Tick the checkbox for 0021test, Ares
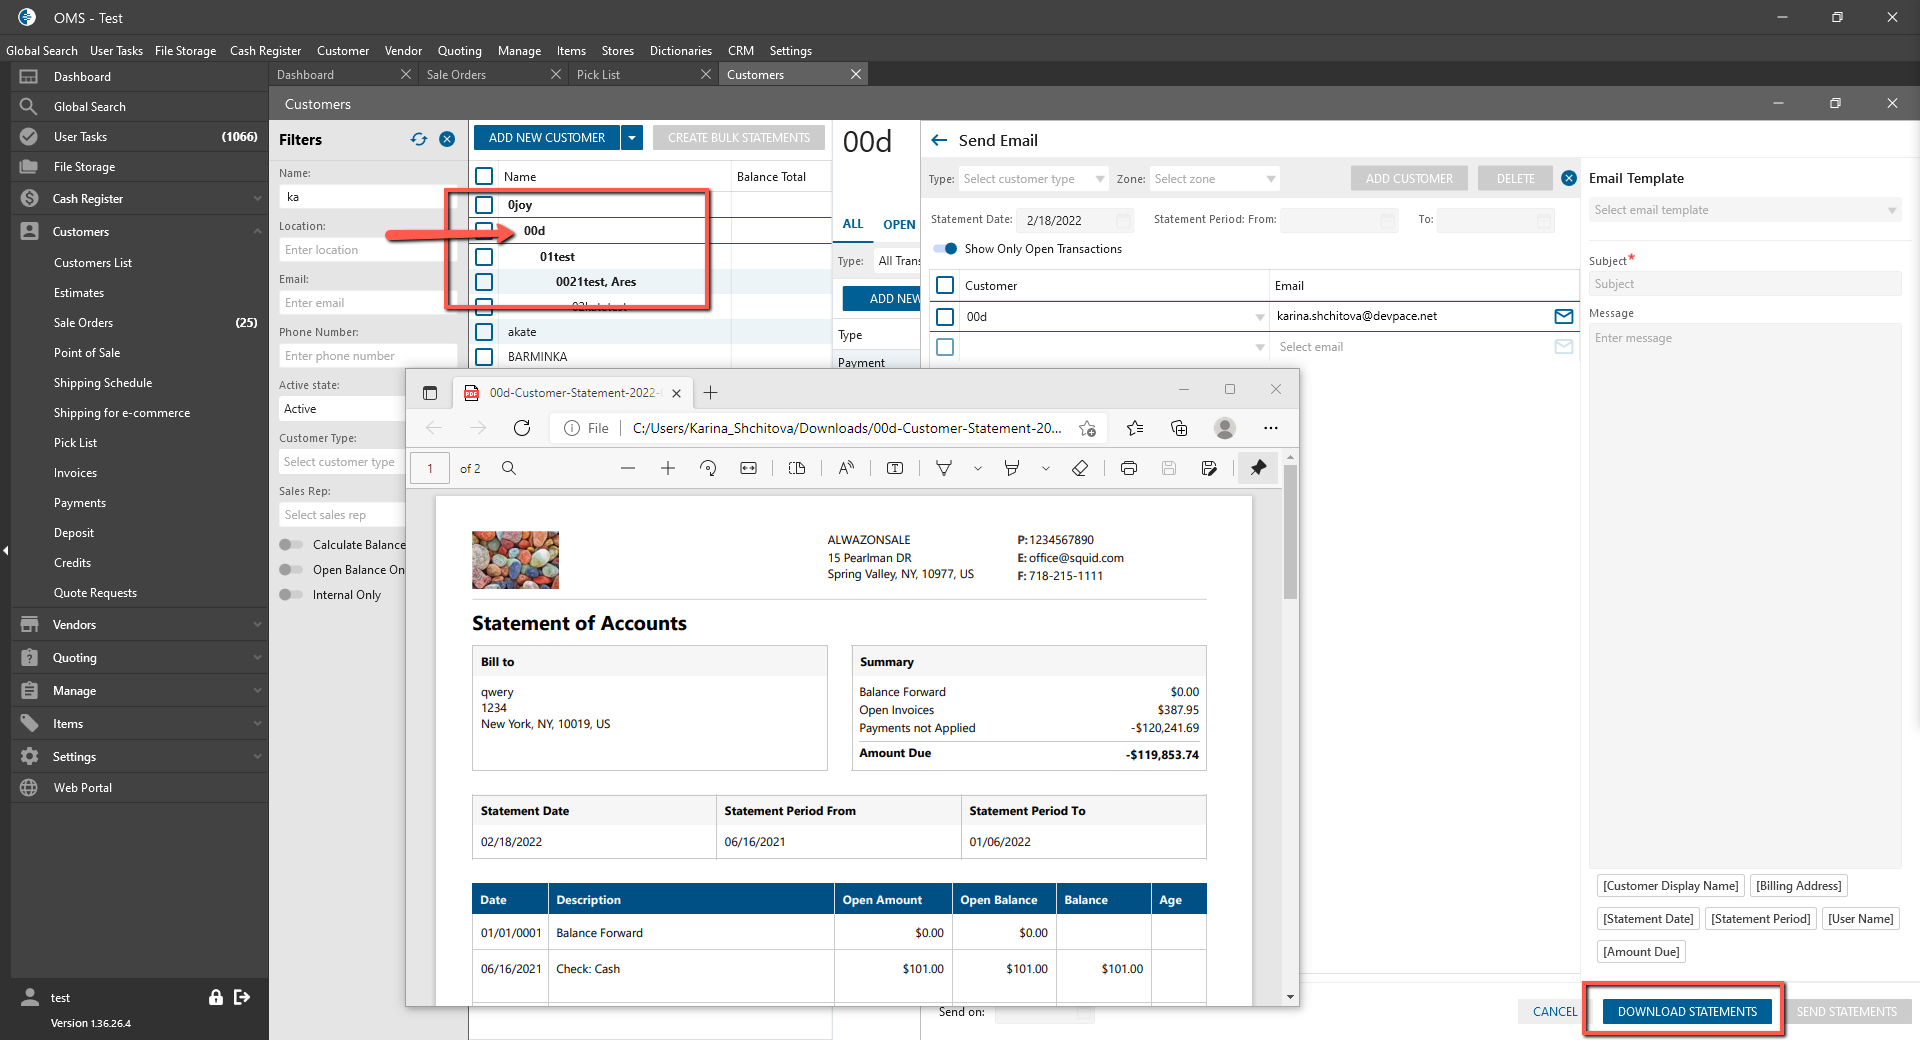 tap(484, 282)
